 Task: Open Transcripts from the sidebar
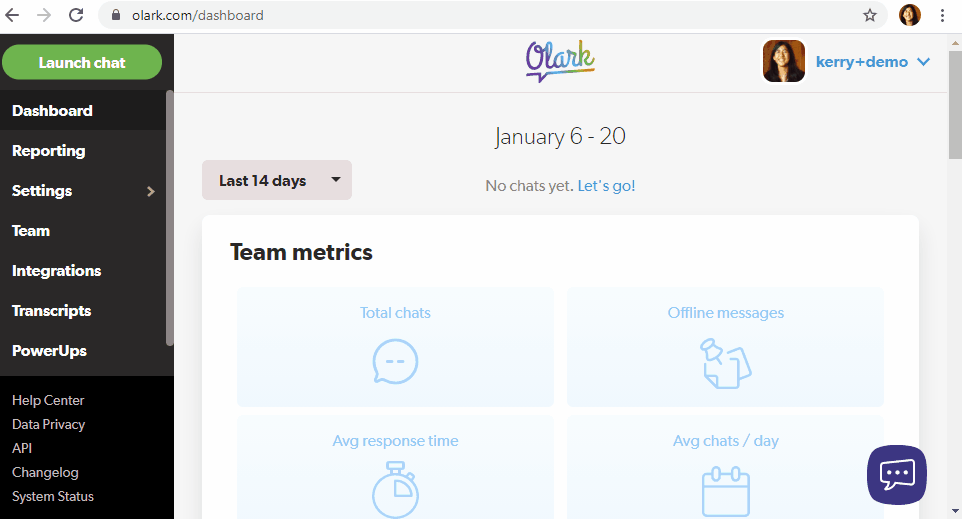(x=51, y=311)
